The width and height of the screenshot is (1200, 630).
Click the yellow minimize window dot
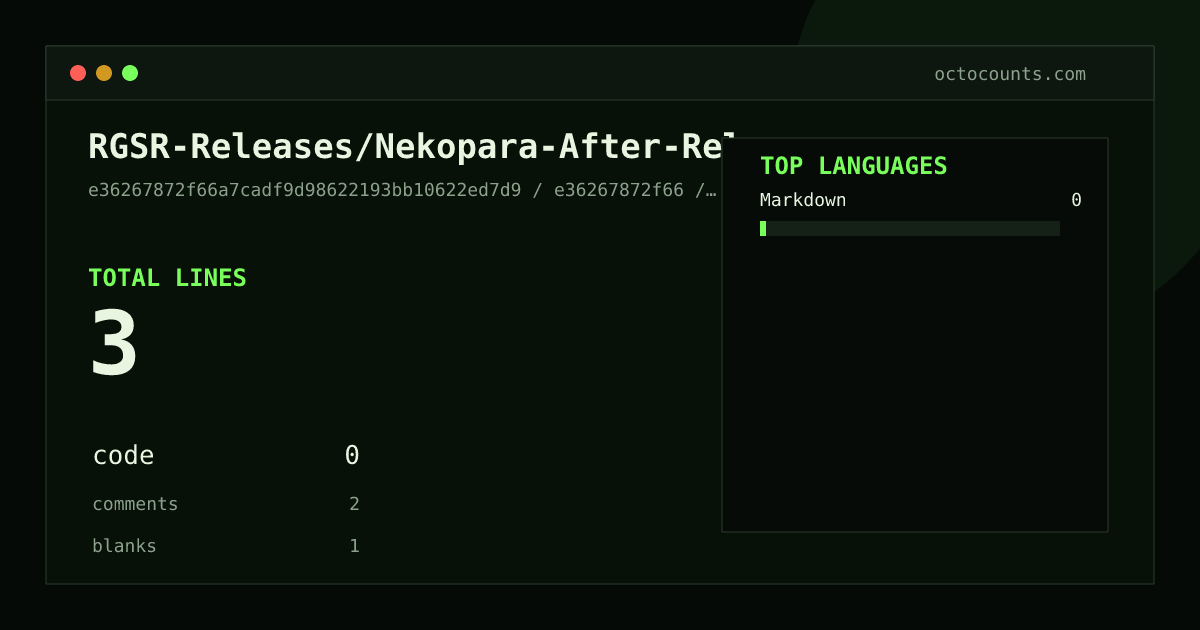(104, 73)
